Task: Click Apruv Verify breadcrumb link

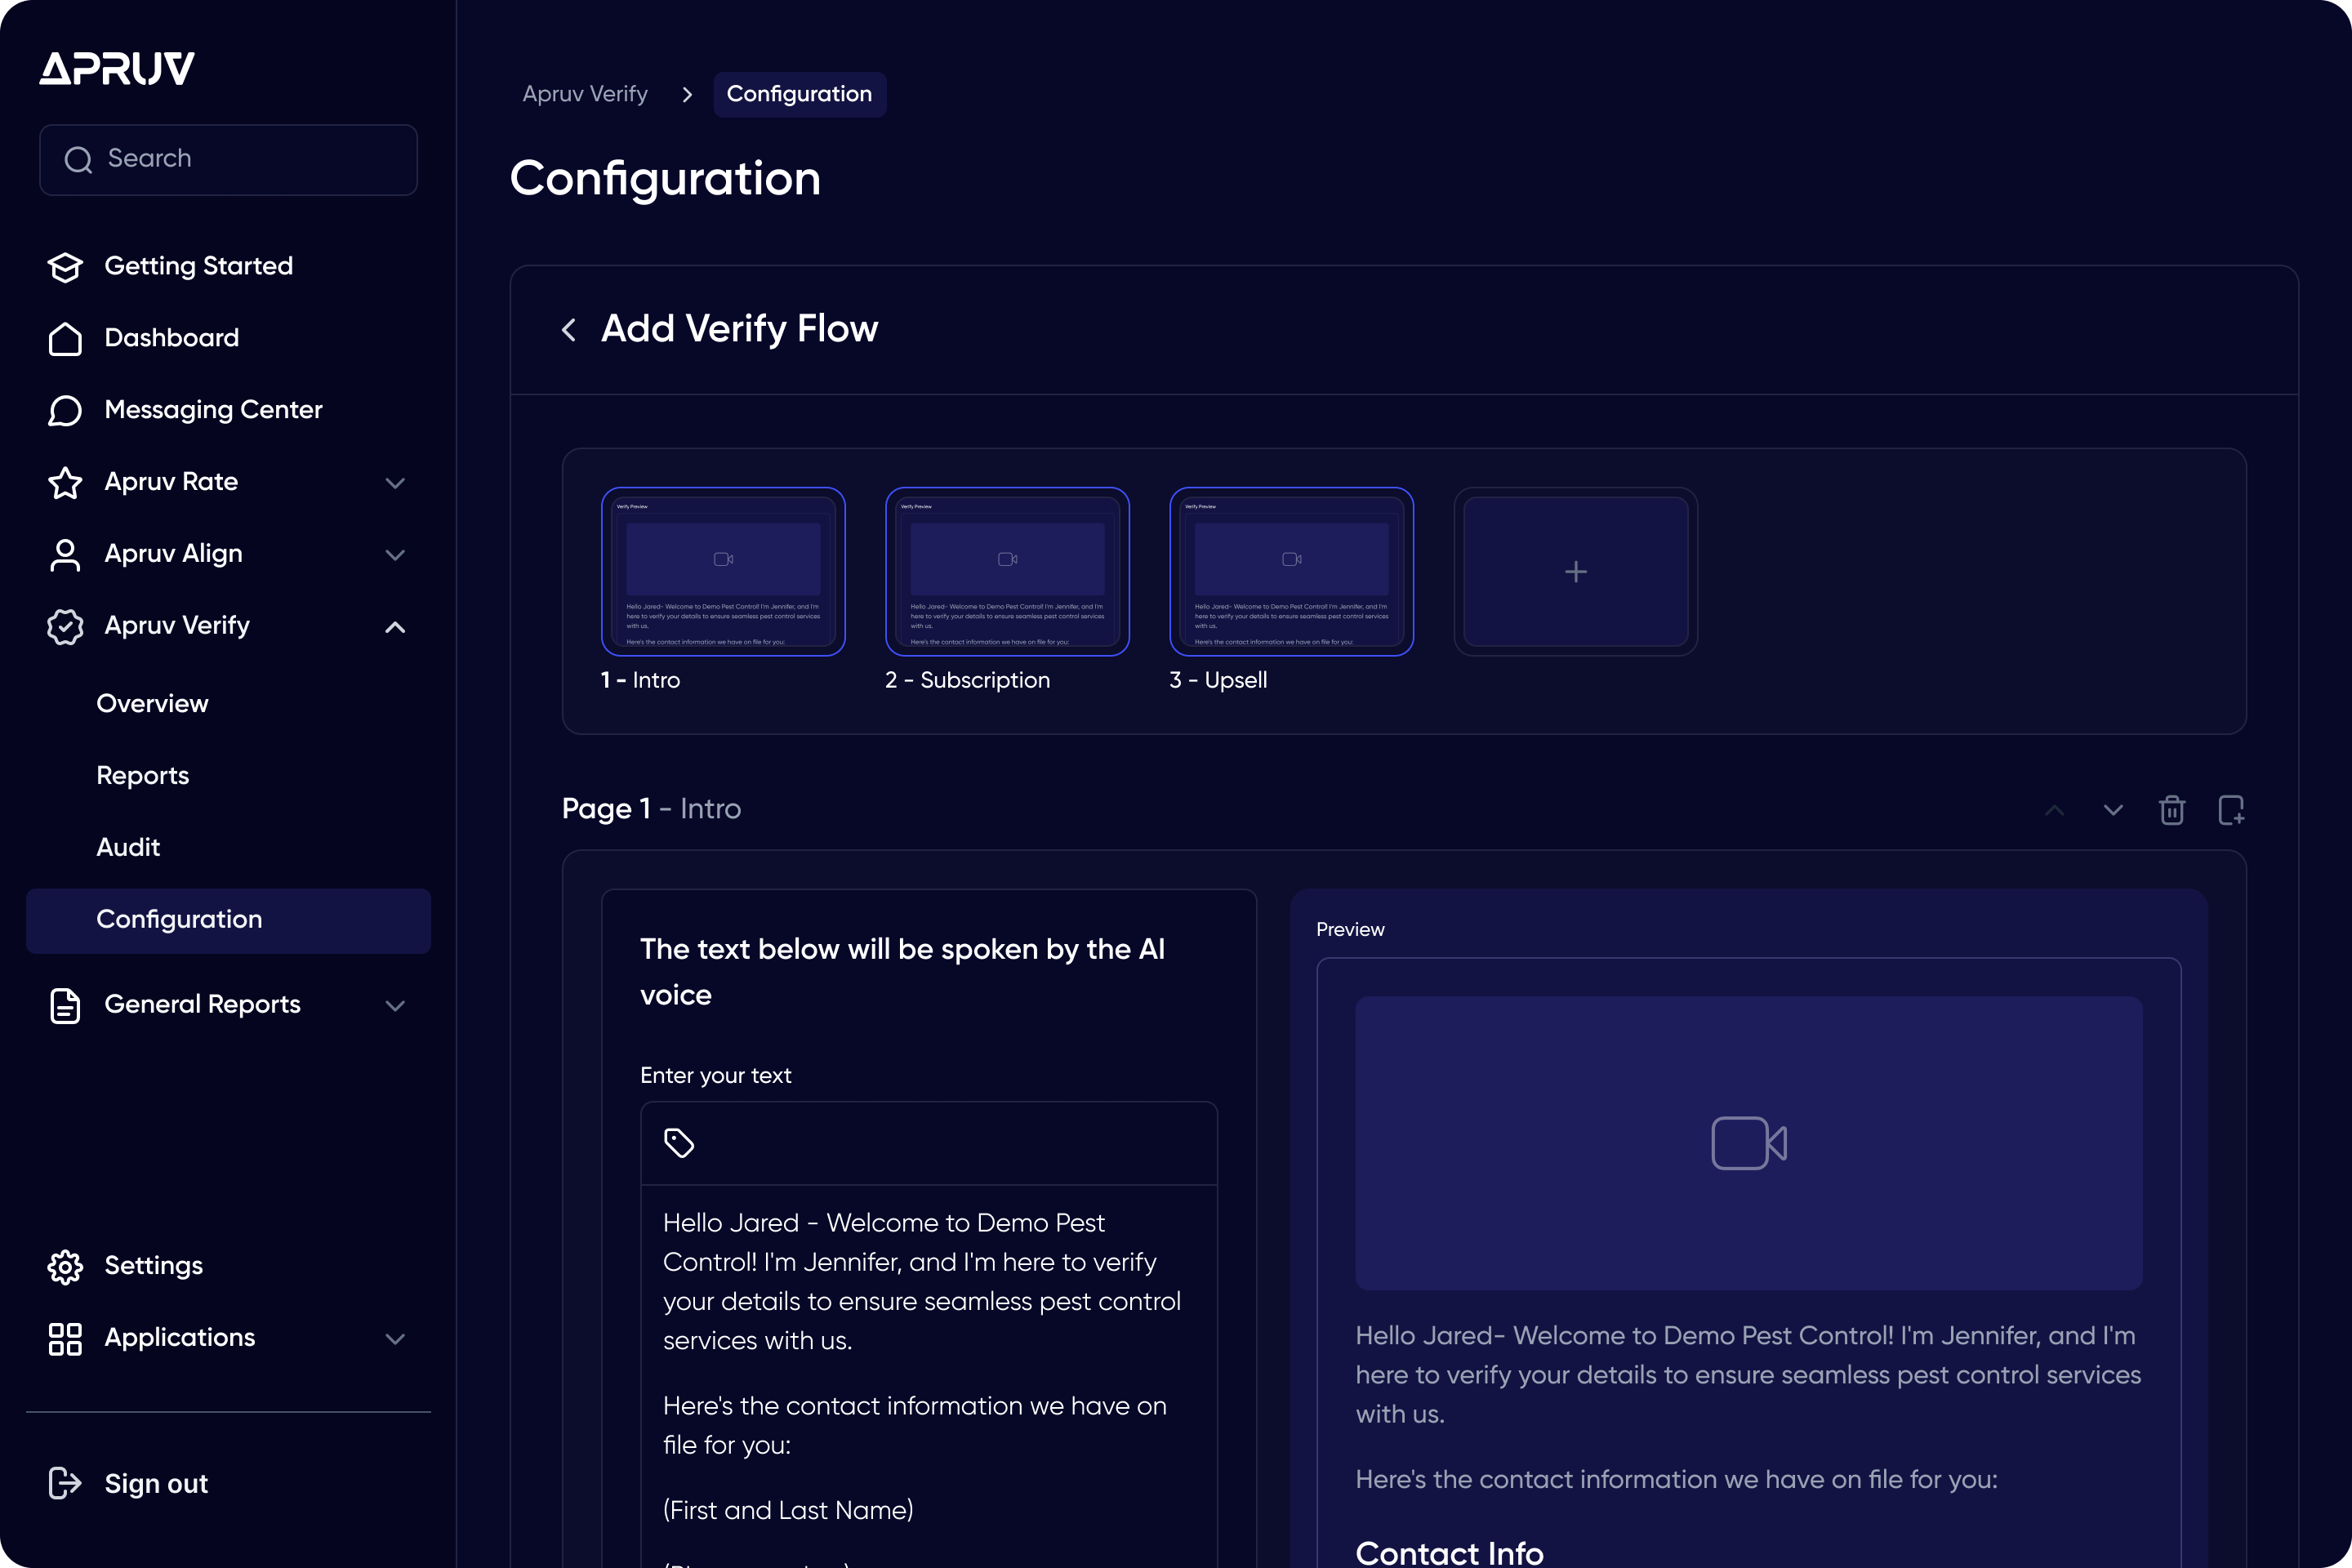Action: coord(585,94)
